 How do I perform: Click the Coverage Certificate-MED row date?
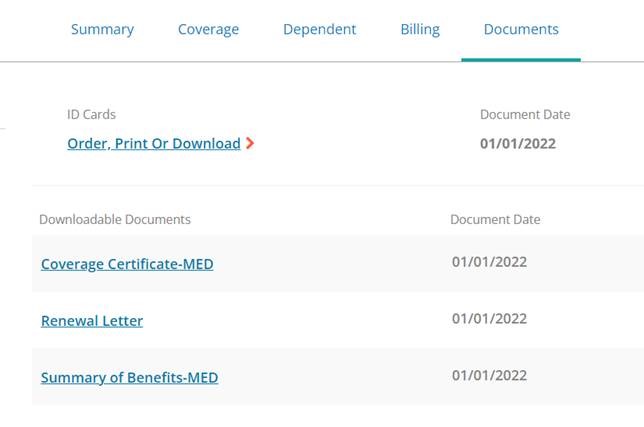pos(489,262)
